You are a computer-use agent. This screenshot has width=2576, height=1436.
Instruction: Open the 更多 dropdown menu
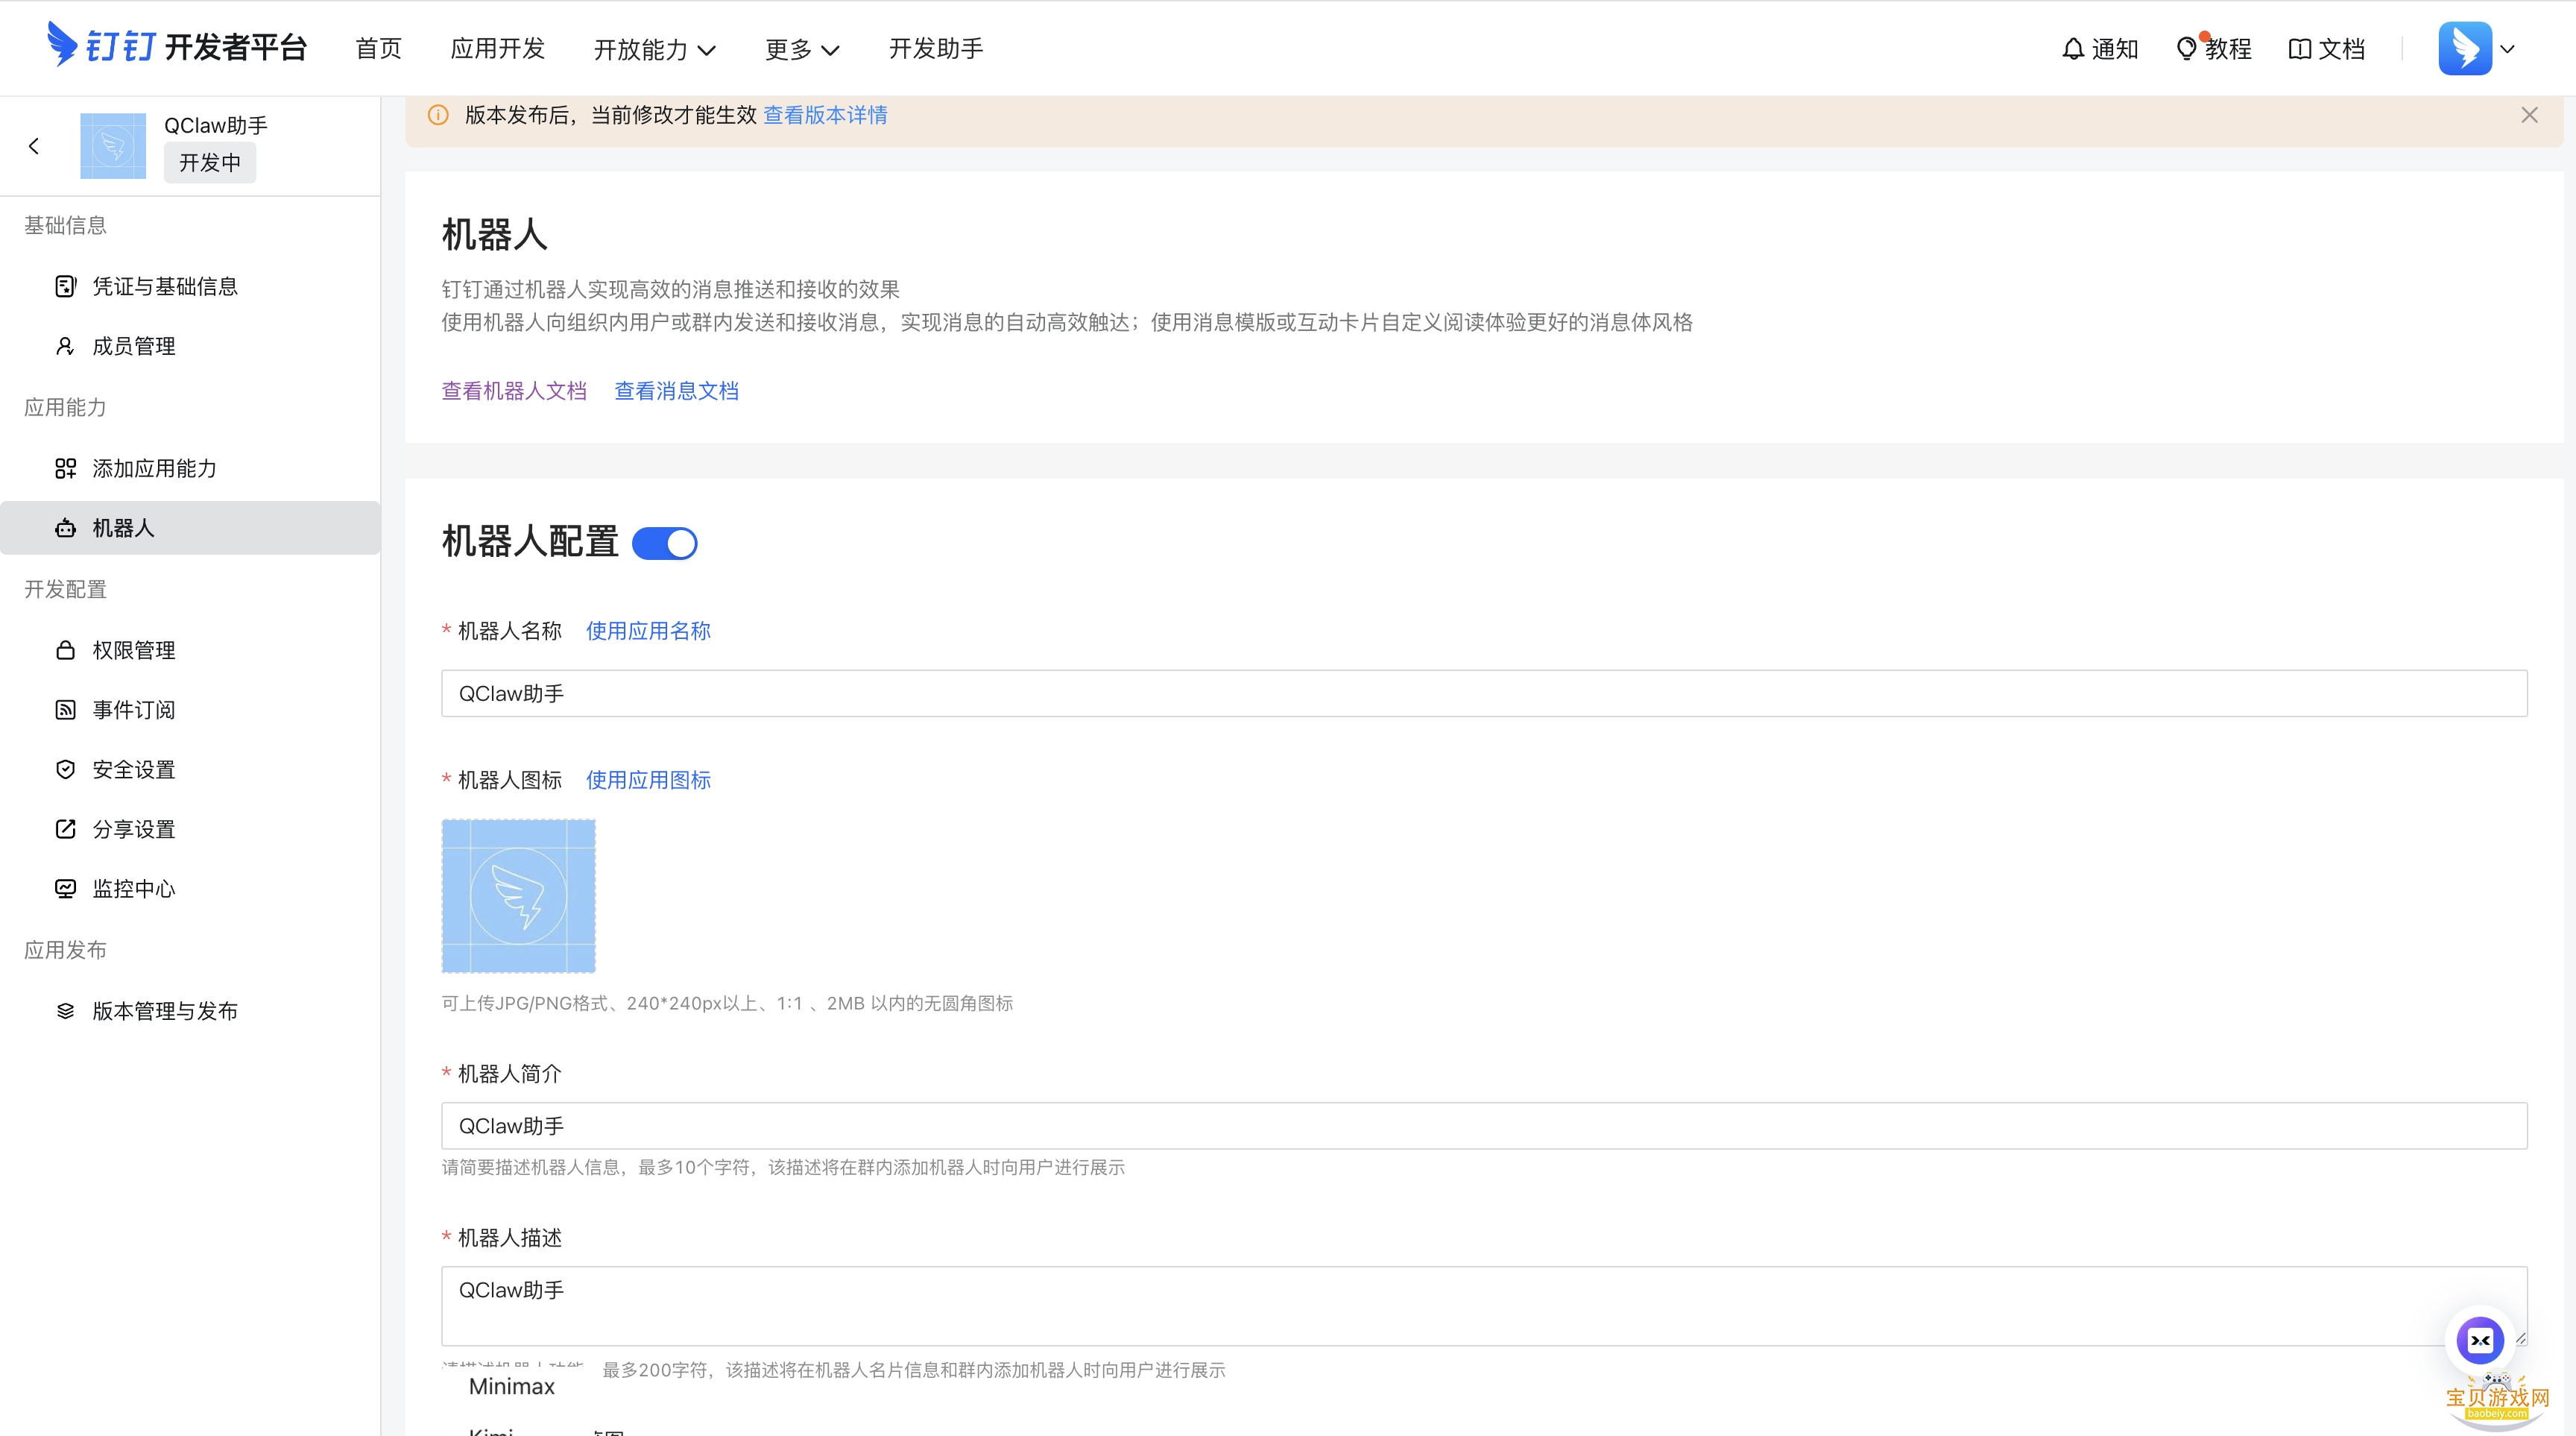pyautogui.click(x=801, y=48)
